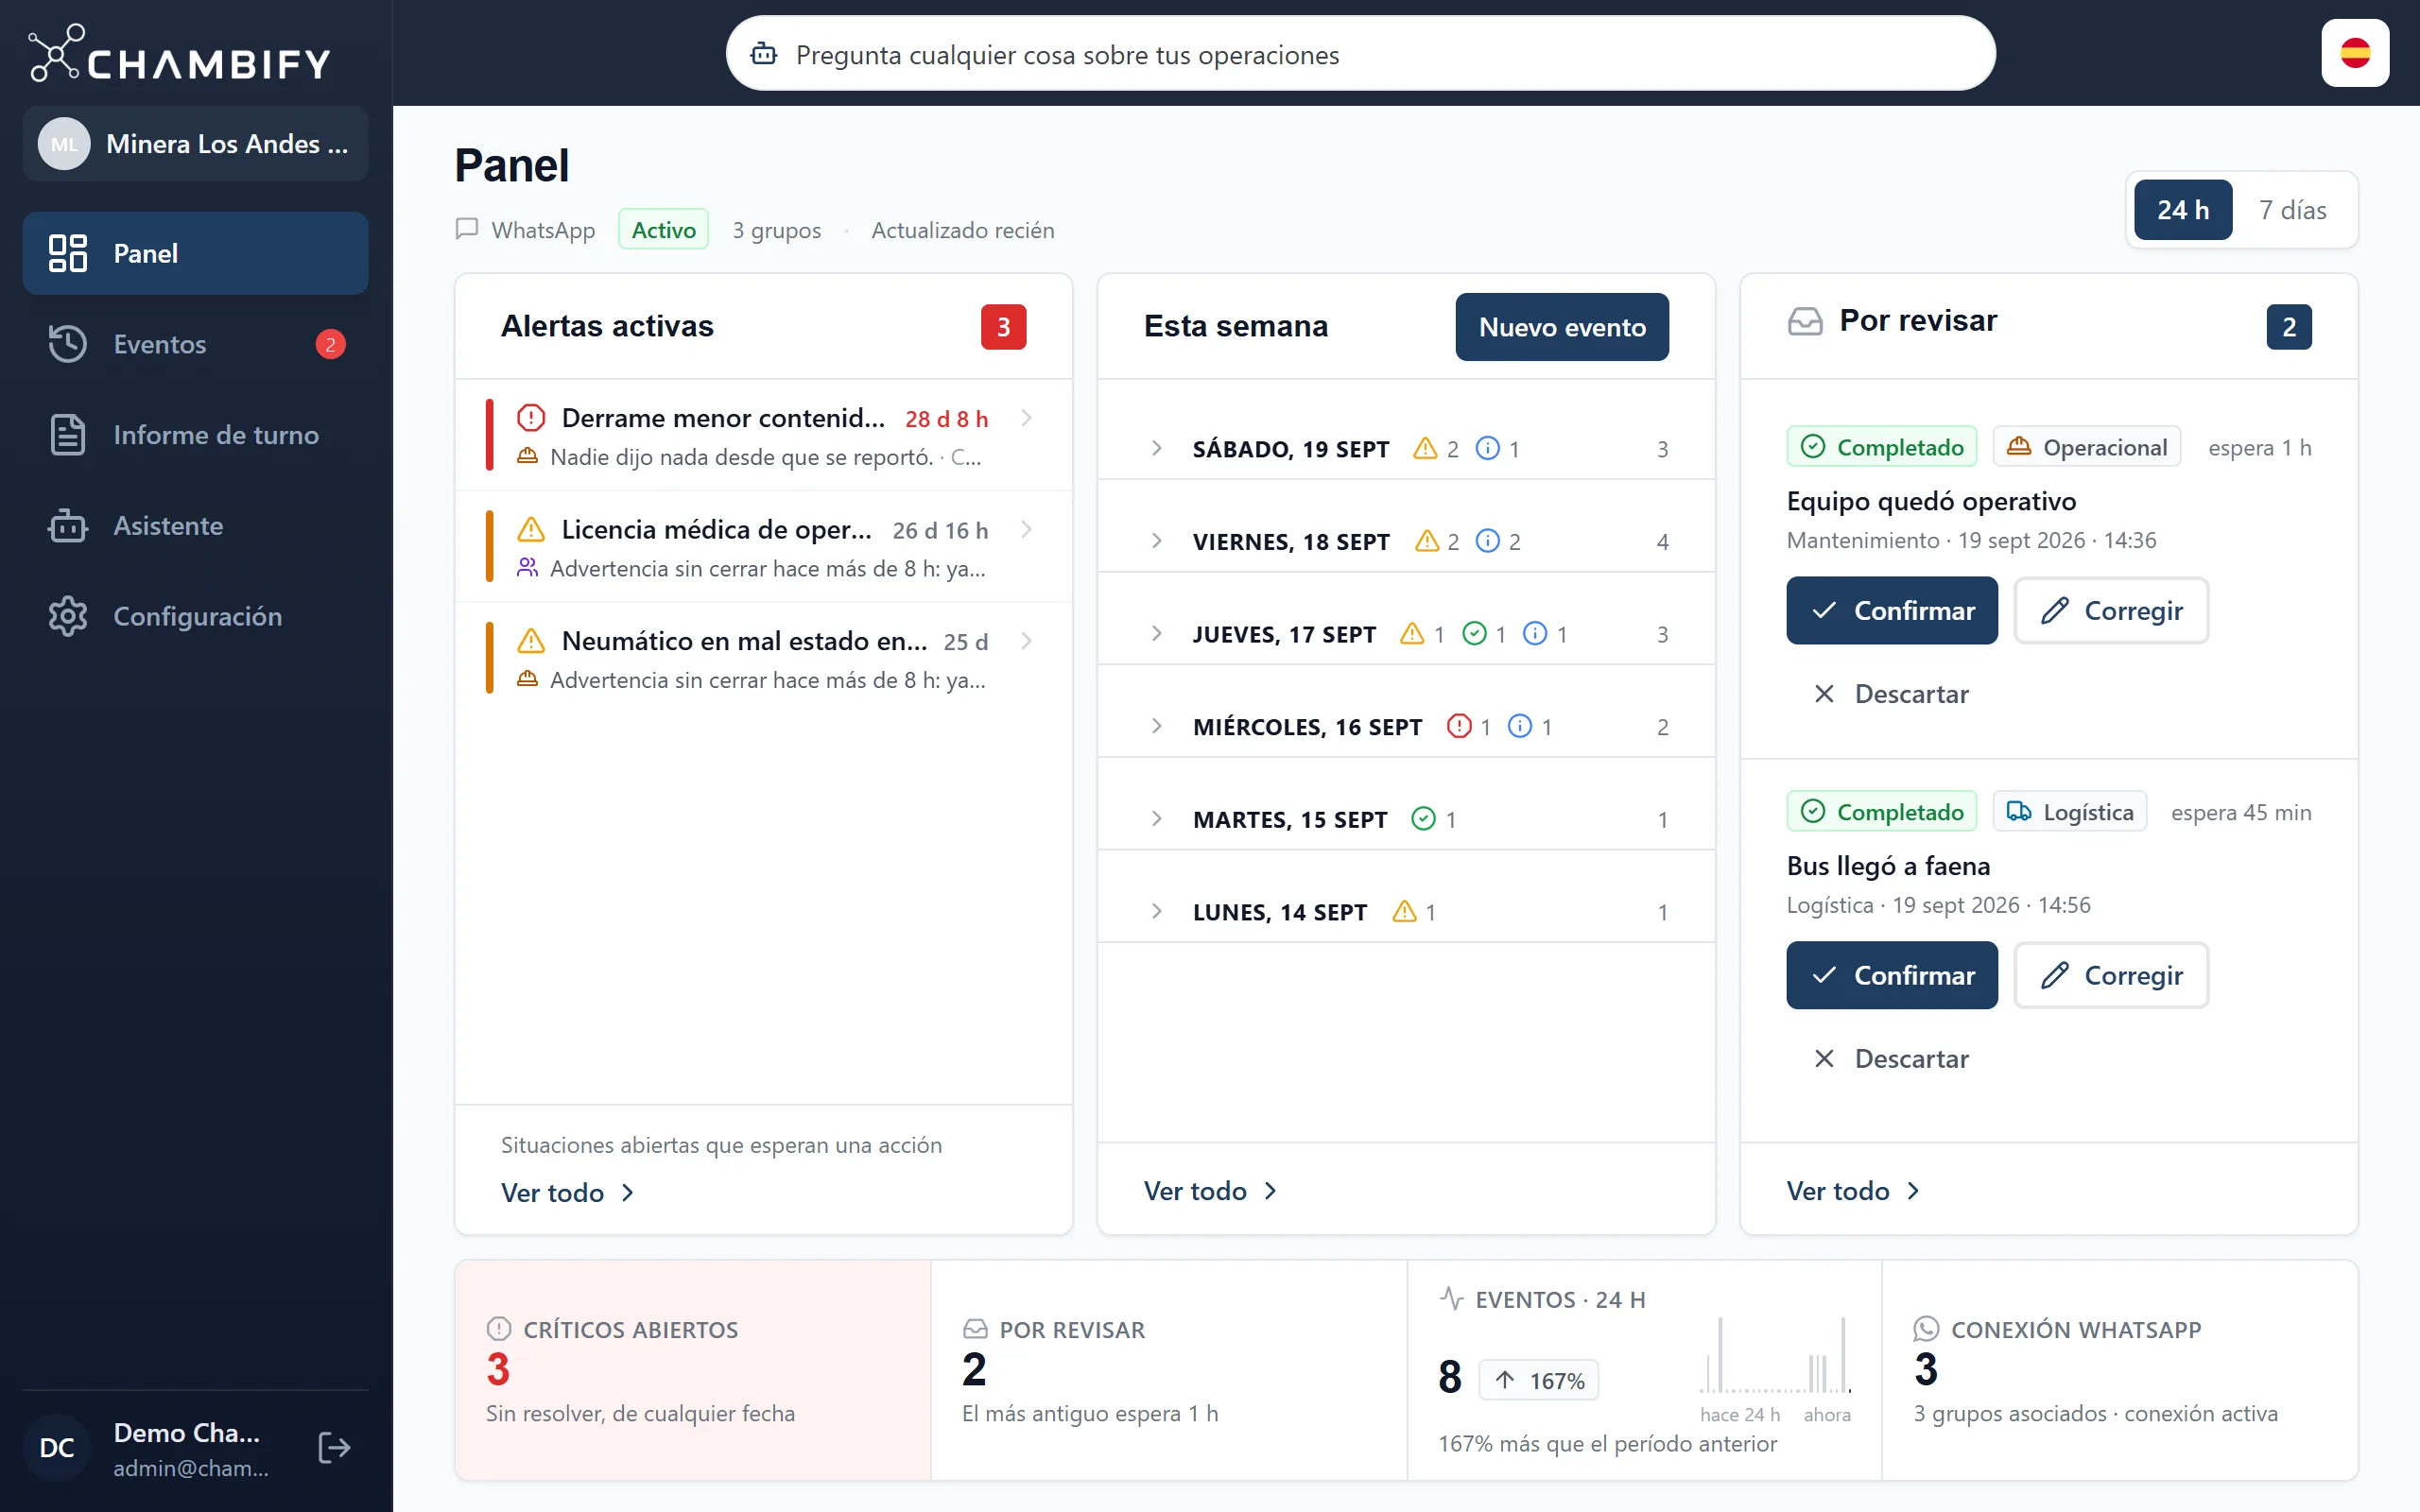Click the '3 grupos' text
Screen dimensions: 2420x1512
(776, 230)
